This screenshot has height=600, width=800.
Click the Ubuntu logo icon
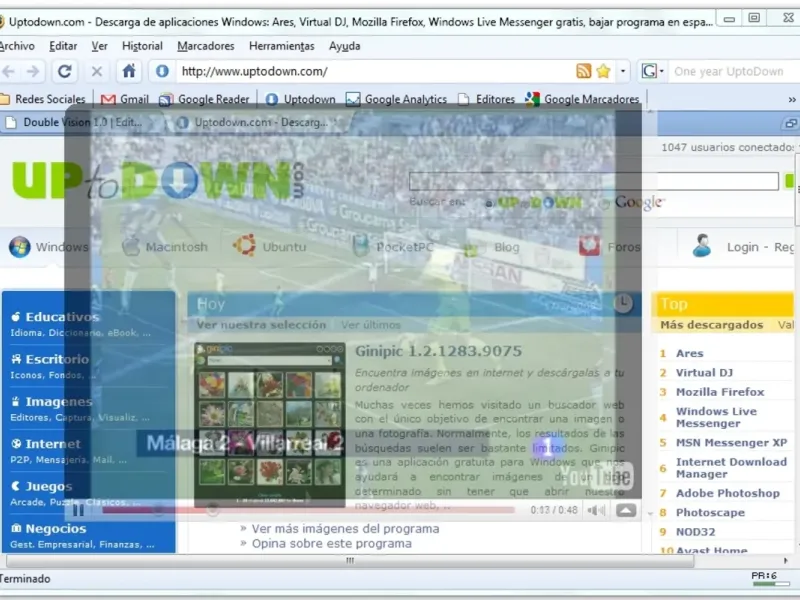click(x=244, y=245)
